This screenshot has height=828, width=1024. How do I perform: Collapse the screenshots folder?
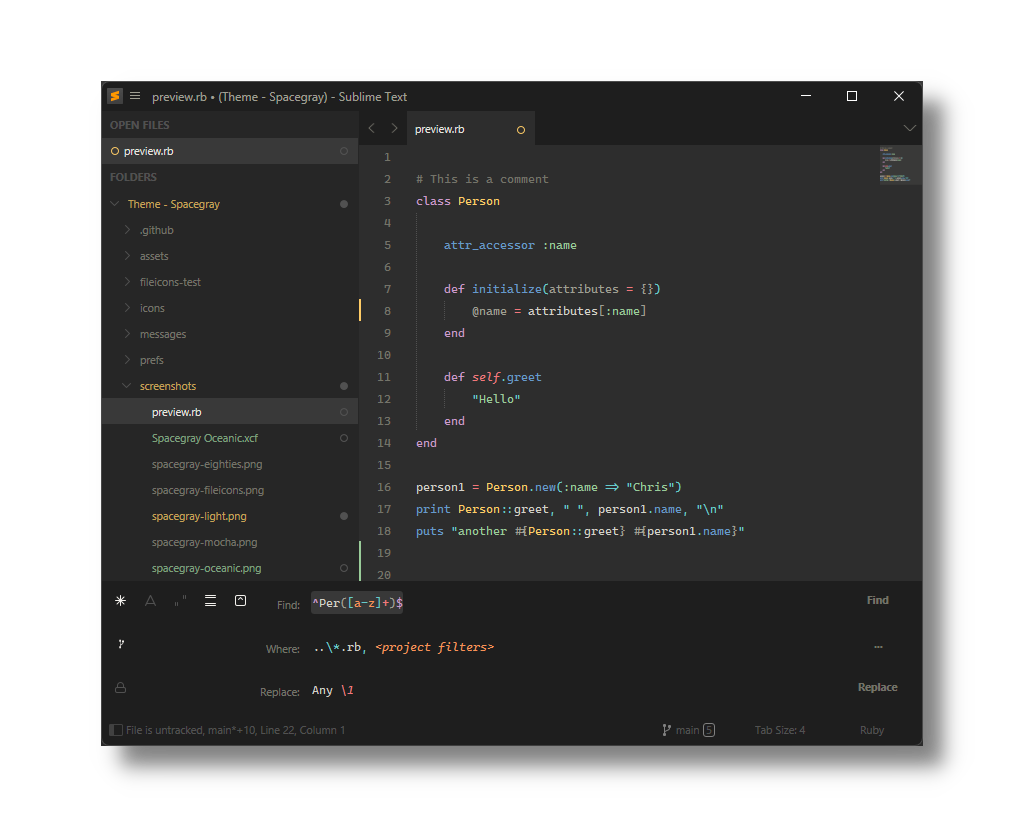point(127,386)
